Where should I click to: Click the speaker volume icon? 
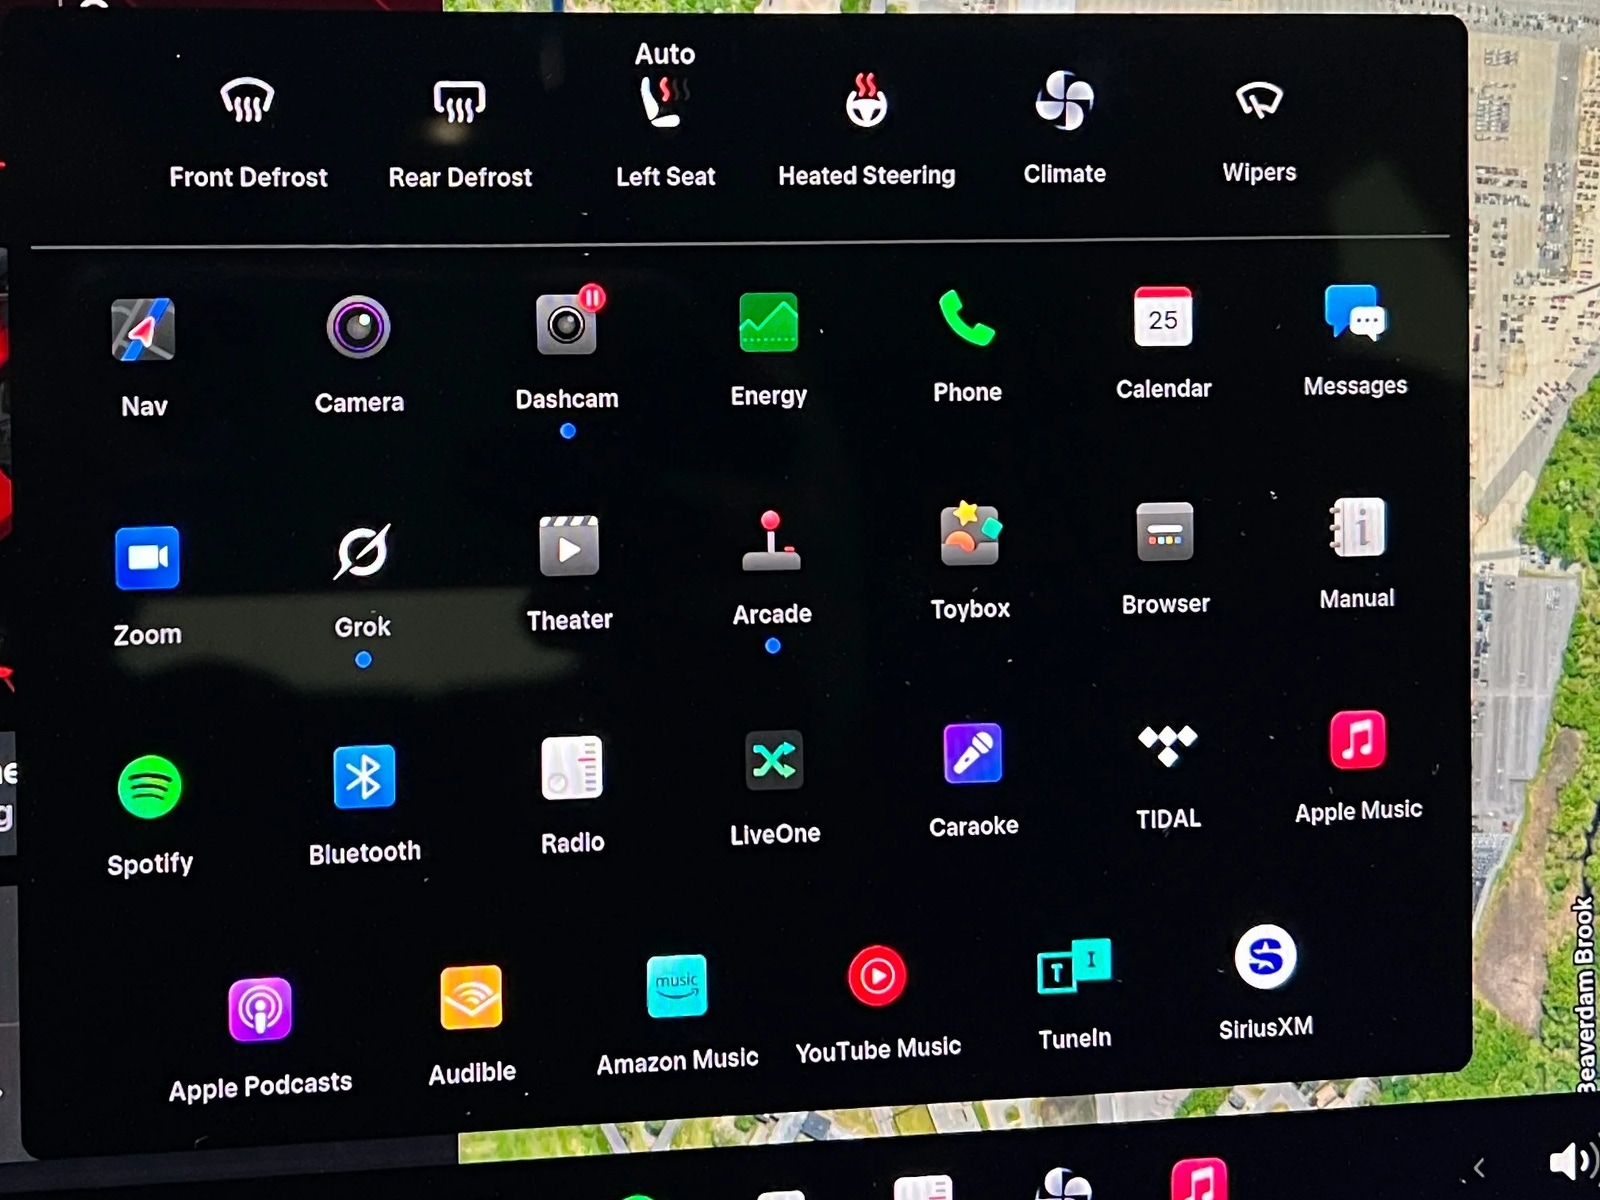[x=1571, y=1162]
